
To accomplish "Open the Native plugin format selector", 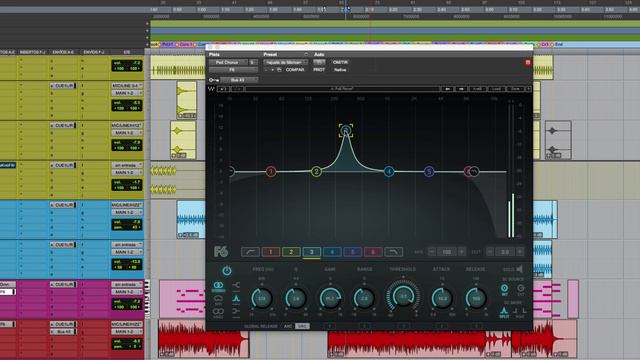I will [x=340, y=70].
